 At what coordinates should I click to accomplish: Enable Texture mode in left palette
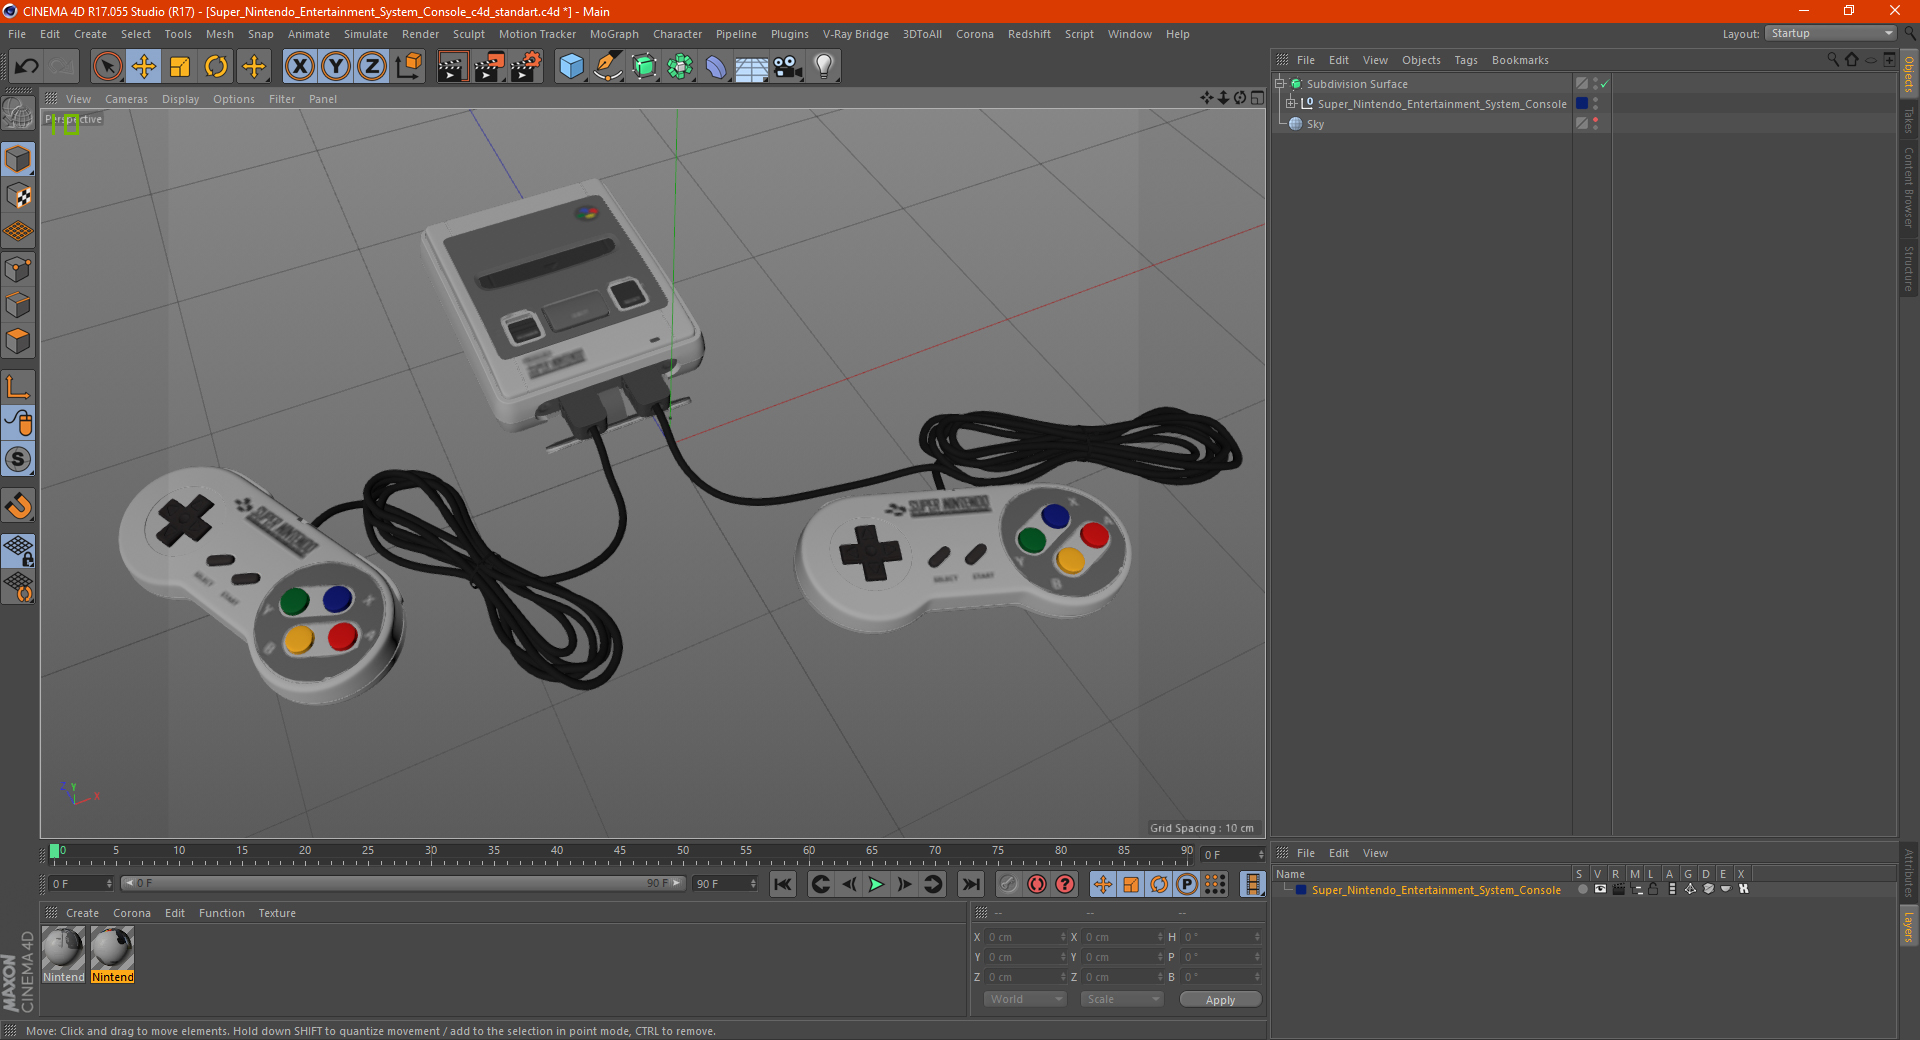coord(18,196)
